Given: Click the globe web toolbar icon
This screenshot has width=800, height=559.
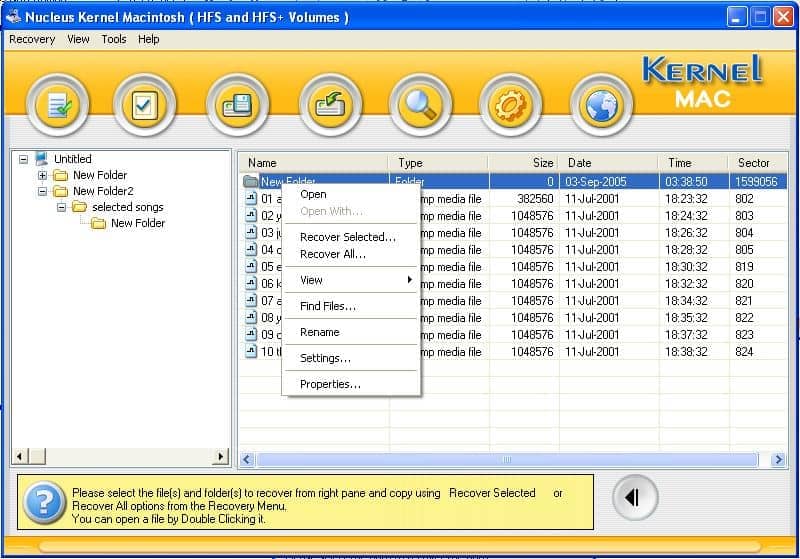Looking at the screenshot, I should tap(601, 106).
